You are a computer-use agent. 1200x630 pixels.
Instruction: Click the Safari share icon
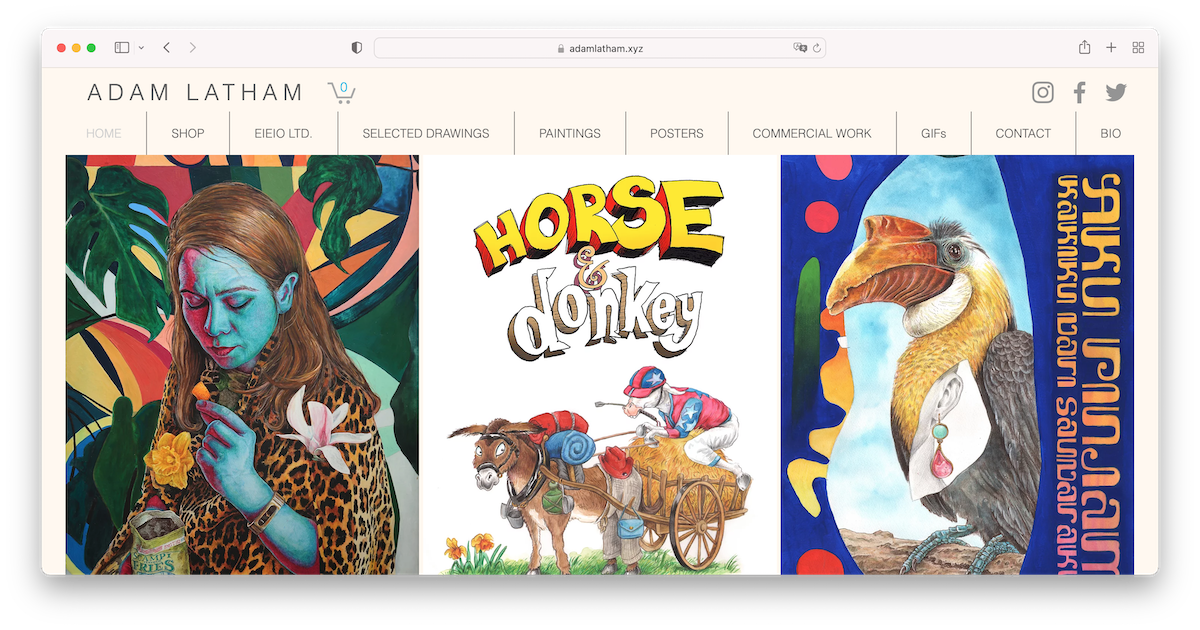[1085, 48]
